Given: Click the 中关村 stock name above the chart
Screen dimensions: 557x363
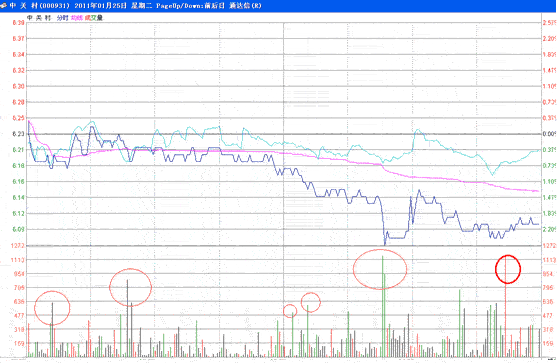Looking at the screenshot, I should [39, 18].
